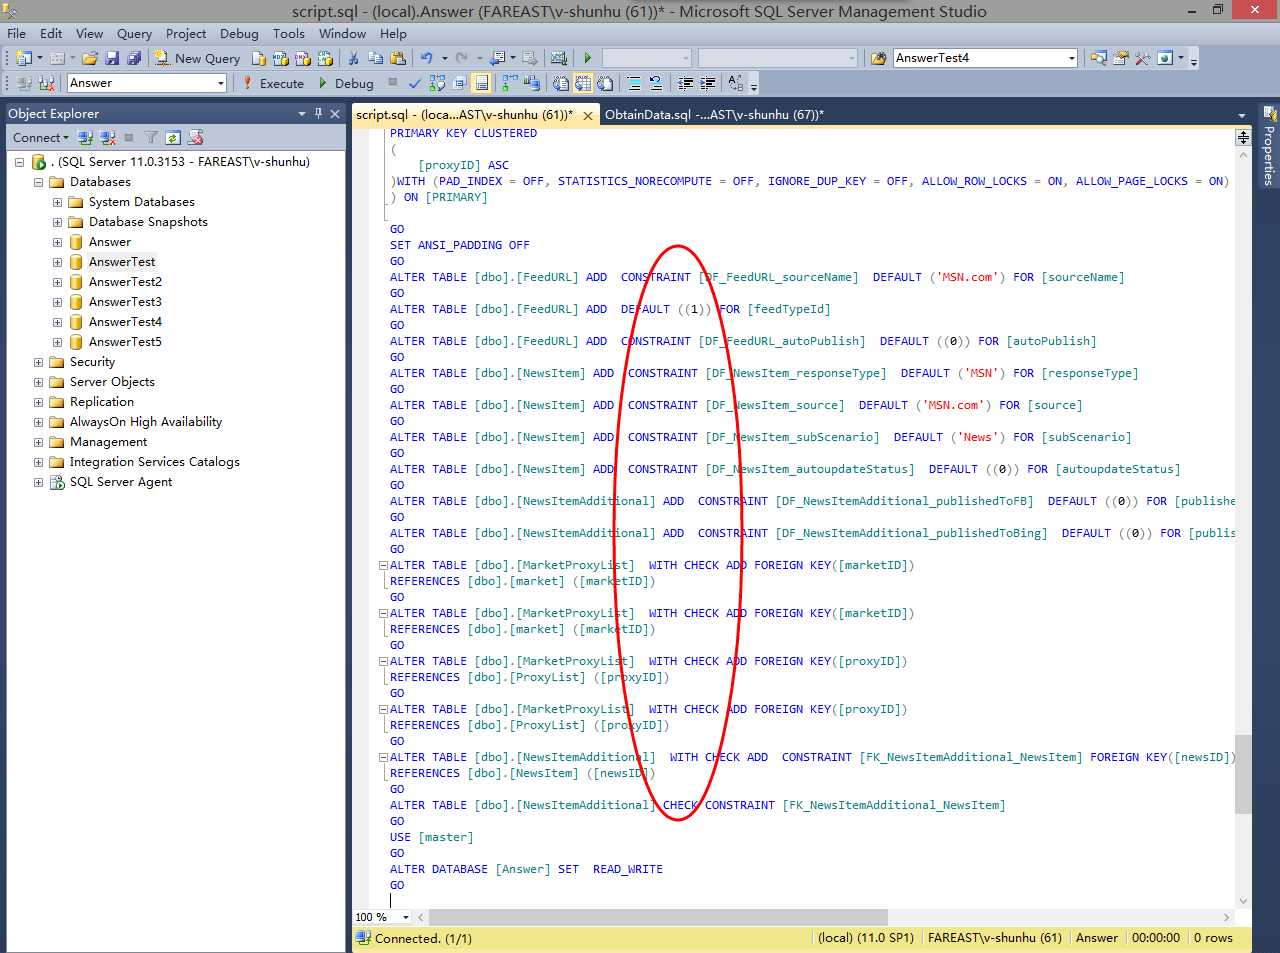
Task: Save script.sql with the Save icon
Action: [112, 58]
